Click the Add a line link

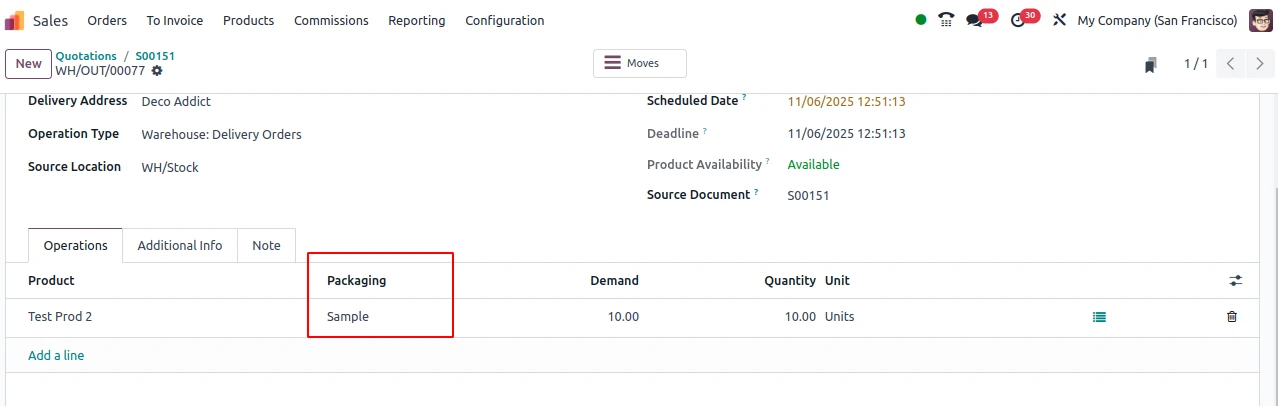coord(56,355)
